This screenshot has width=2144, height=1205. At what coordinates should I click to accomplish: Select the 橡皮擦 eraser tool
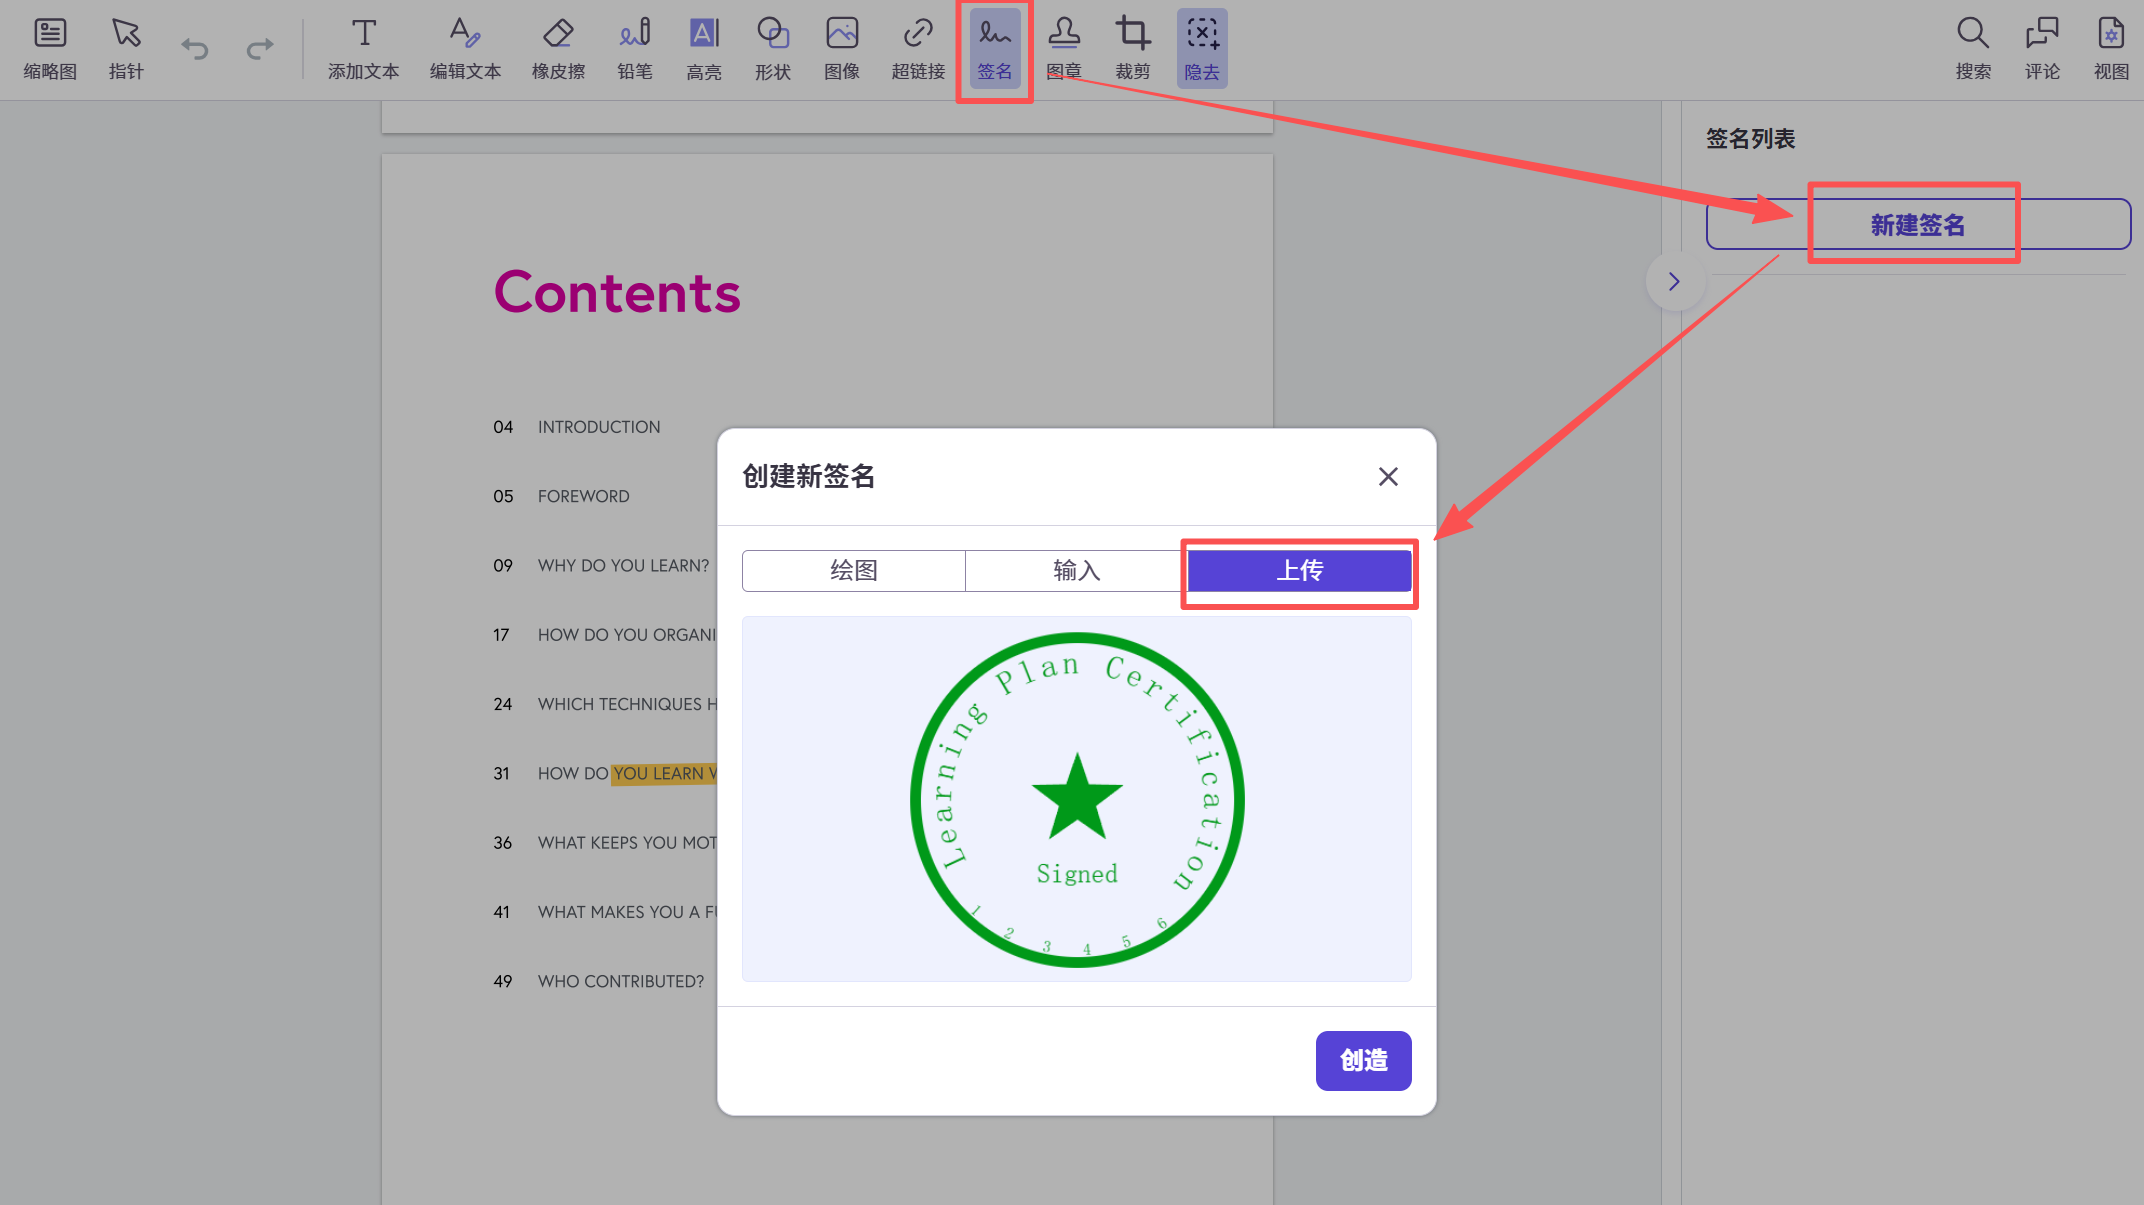(x=557, y=47)
